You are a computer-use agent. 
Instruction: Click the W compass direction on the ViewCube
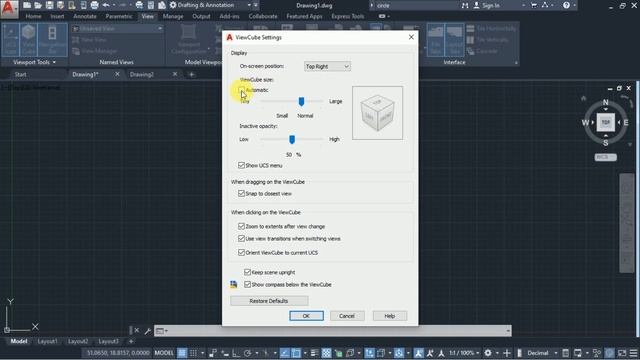click(x=585, y=122)
